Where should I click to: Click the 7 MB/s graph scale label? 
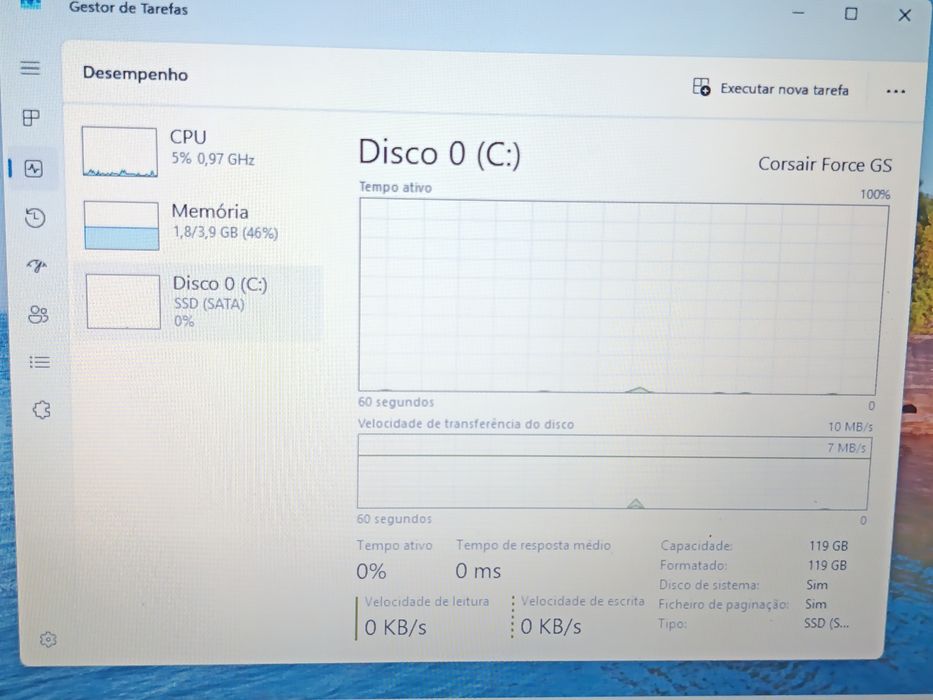tap(846, 448)
